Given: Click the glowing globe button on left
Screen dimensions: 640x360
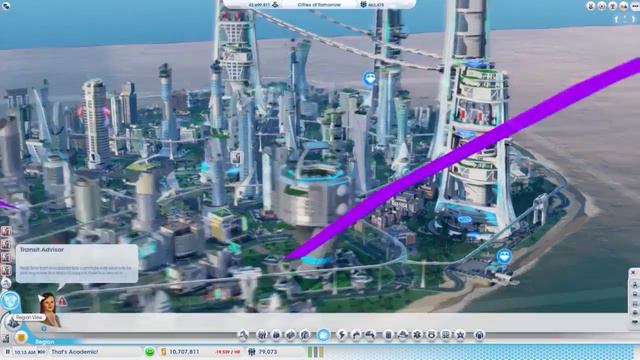Looking at the screenshot, I should [10, 301].
